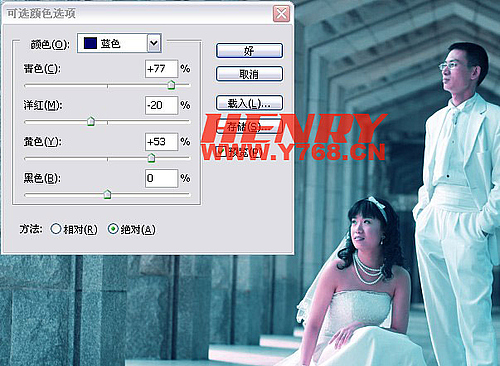Click the 可选颜色选项 title text

[41, 13]
